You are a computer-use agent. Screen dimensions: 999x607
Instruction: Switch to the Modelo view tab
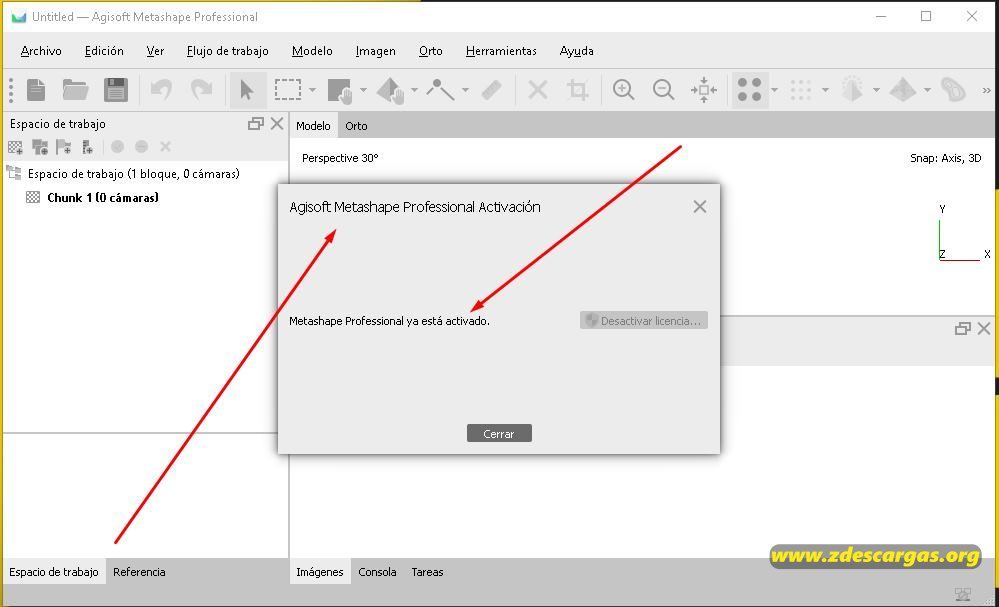point(313,126)
